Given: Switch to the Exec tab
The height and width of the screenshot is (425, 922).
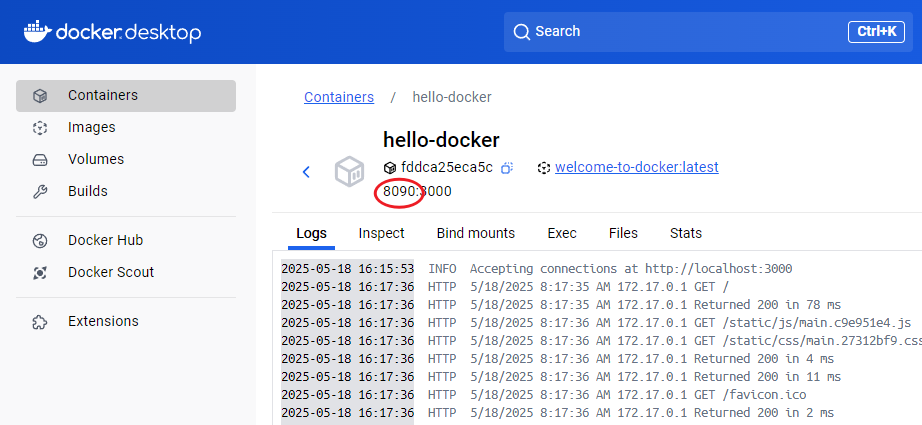Looking at the screenshot, I should click(x=562, y=233).
